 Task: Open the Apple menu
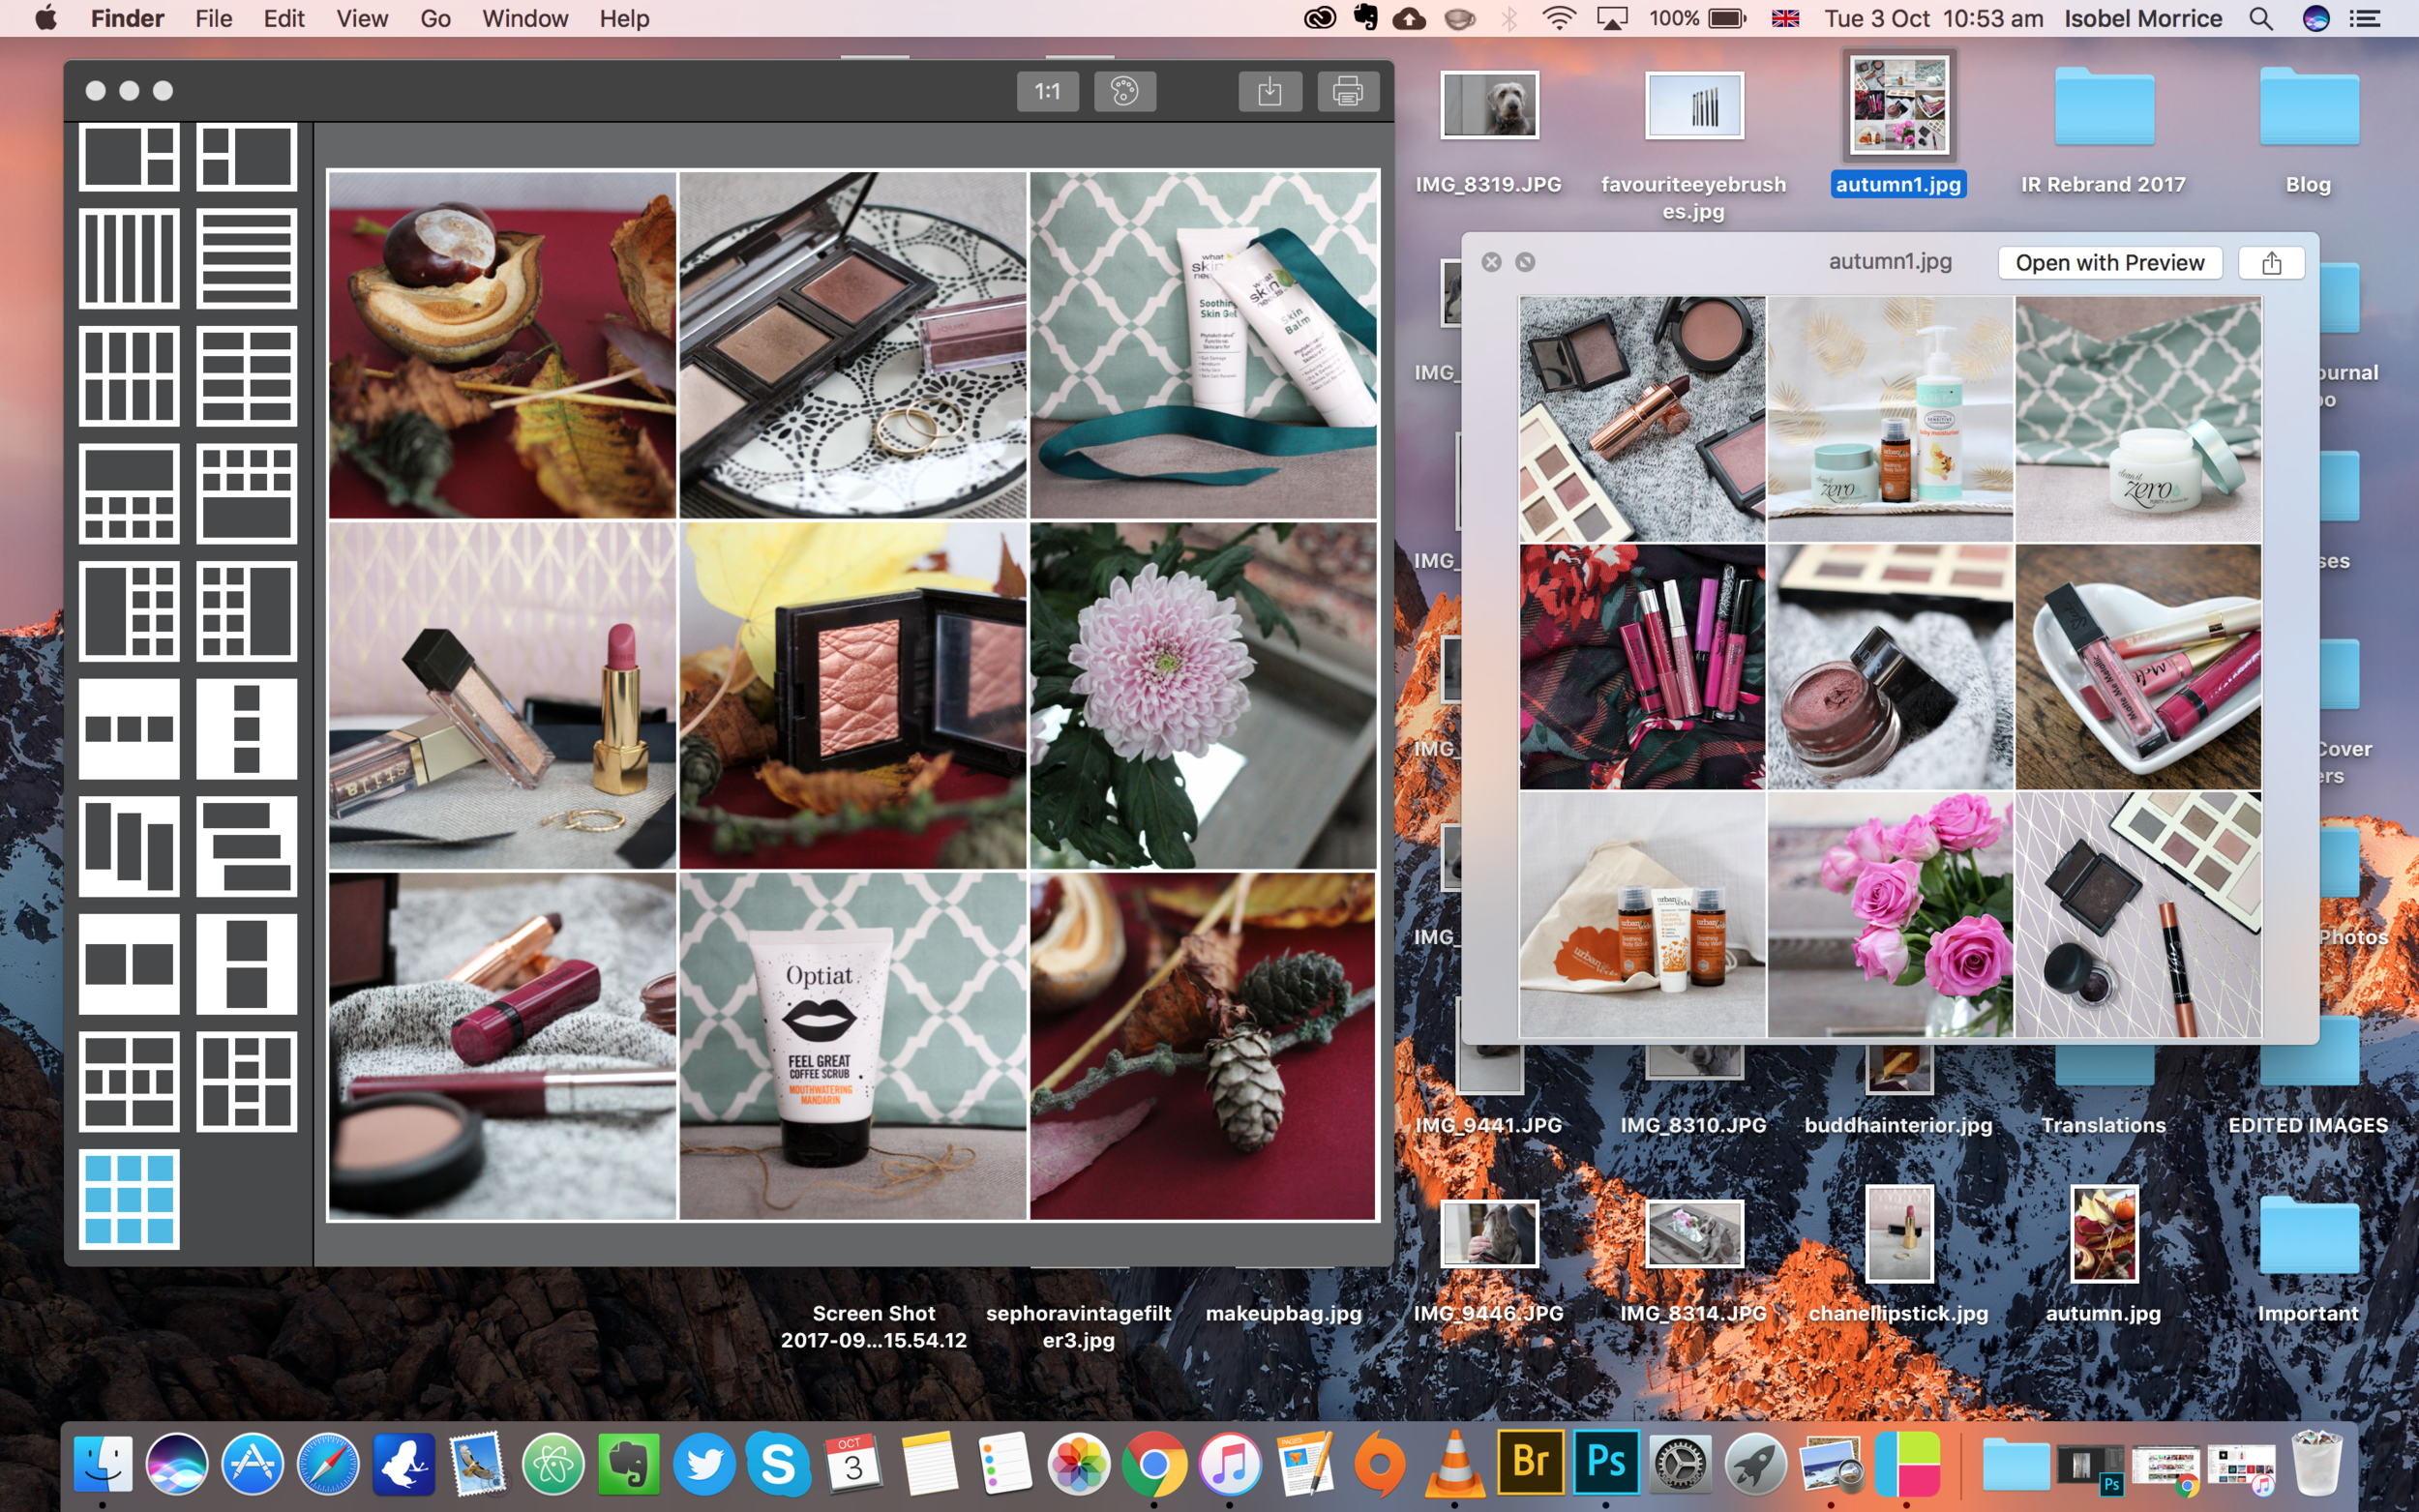46,18
